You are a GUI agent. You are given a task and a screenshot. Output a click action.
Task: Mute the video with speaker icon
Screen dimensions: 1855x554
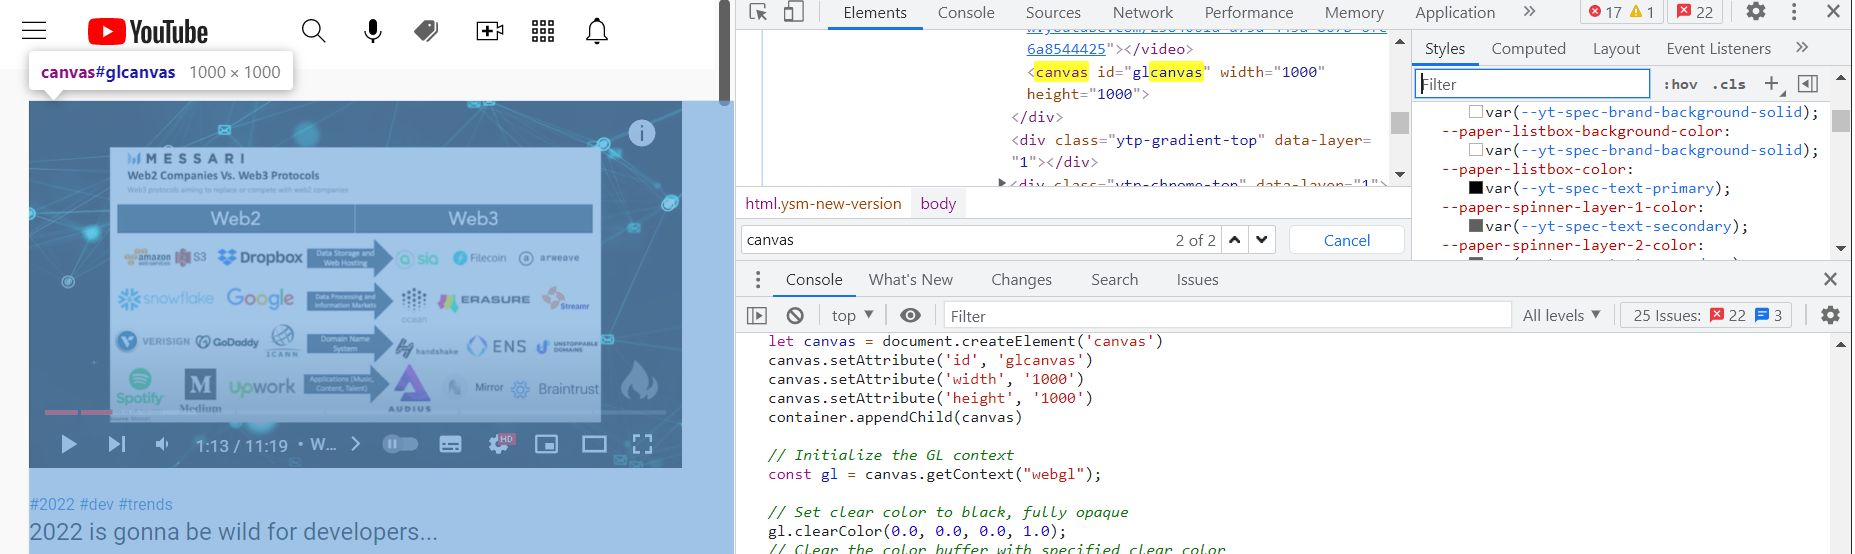click(x=162, y=444)
